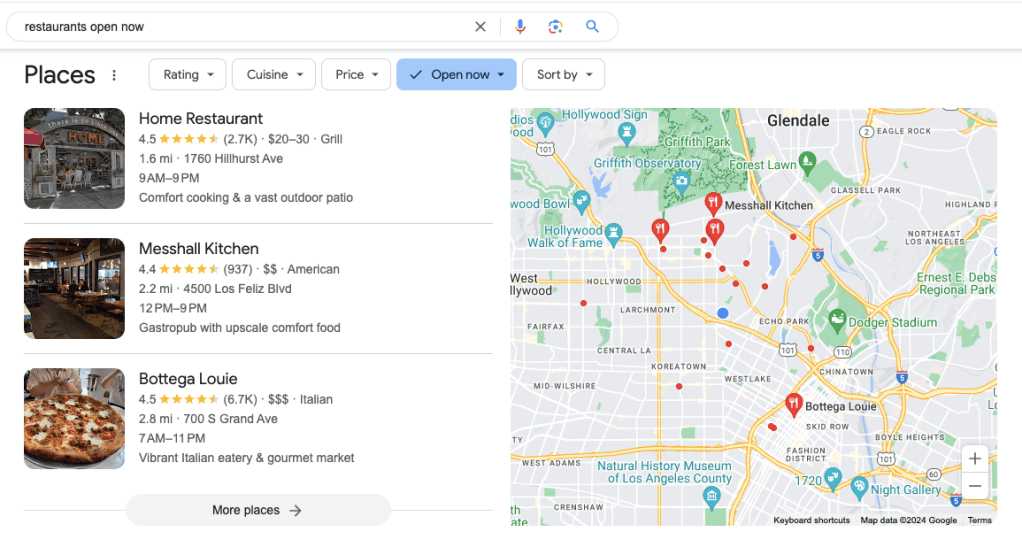Select the Hollywood Bowl map marker
1022x555 pixels.
(581, 201)
